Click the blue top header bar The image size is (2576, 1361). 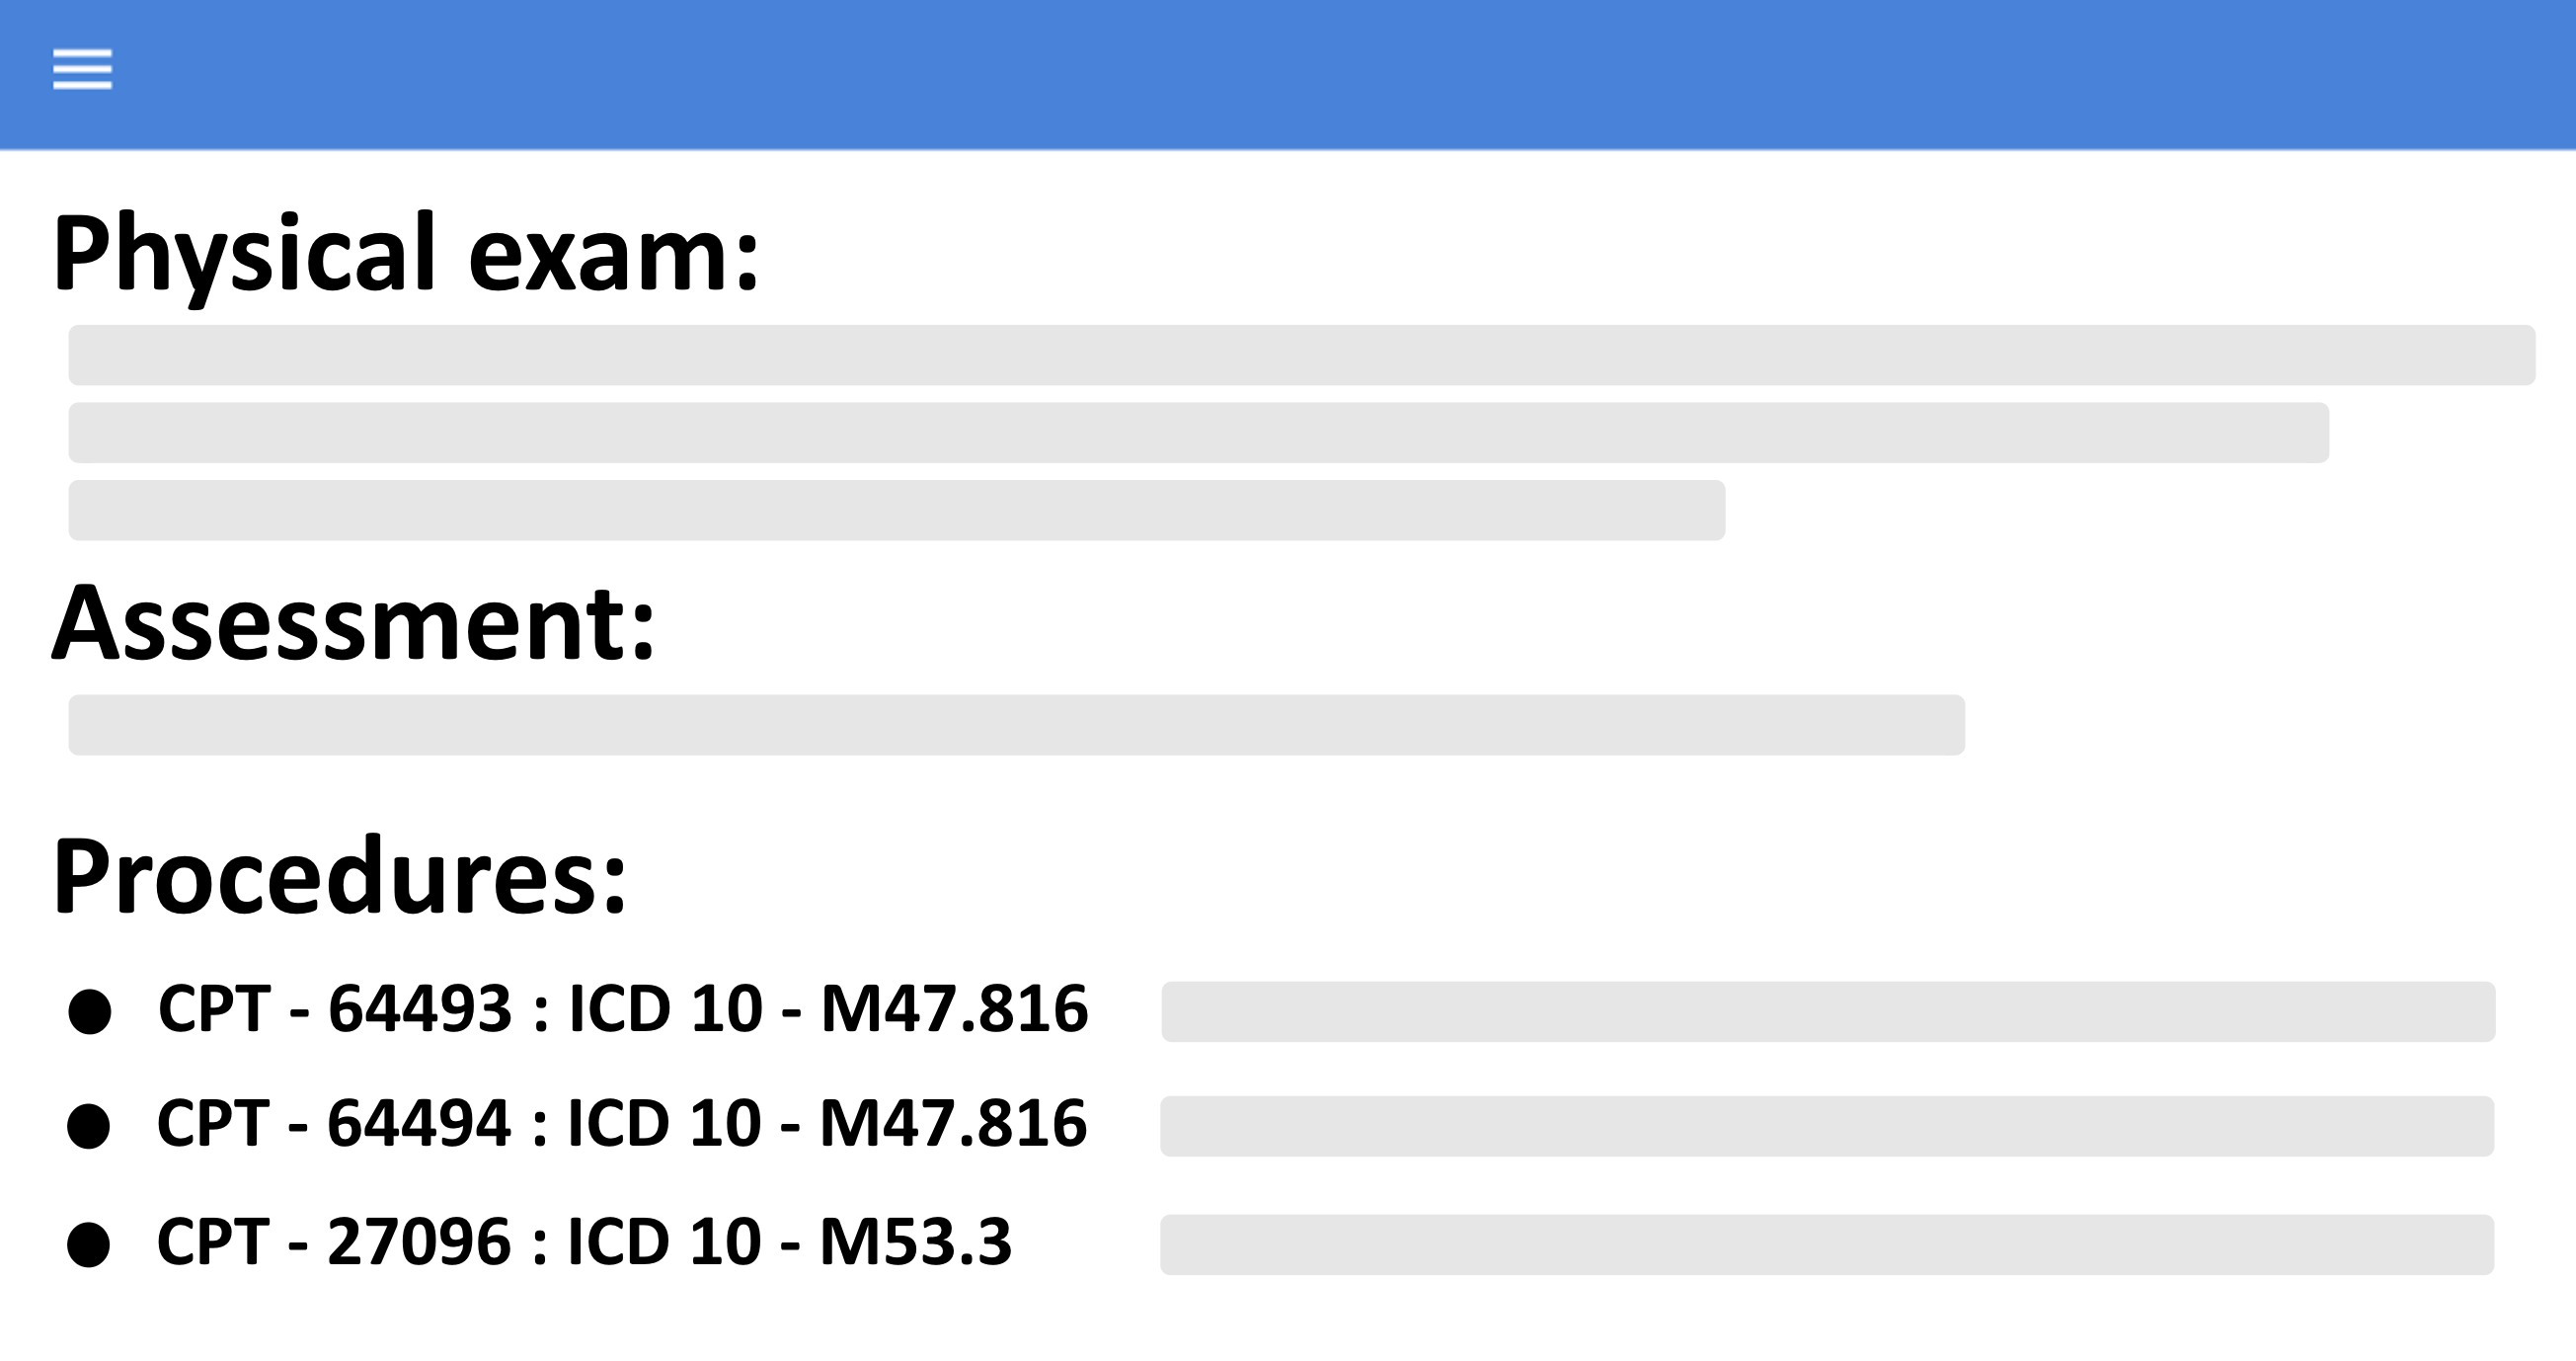[1288, 75]
